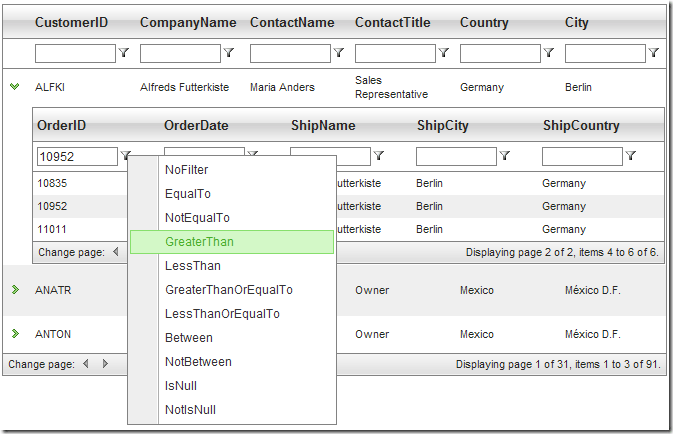Click the City column filter icon
The image size is (673, 434).
(x=654, y=53)
